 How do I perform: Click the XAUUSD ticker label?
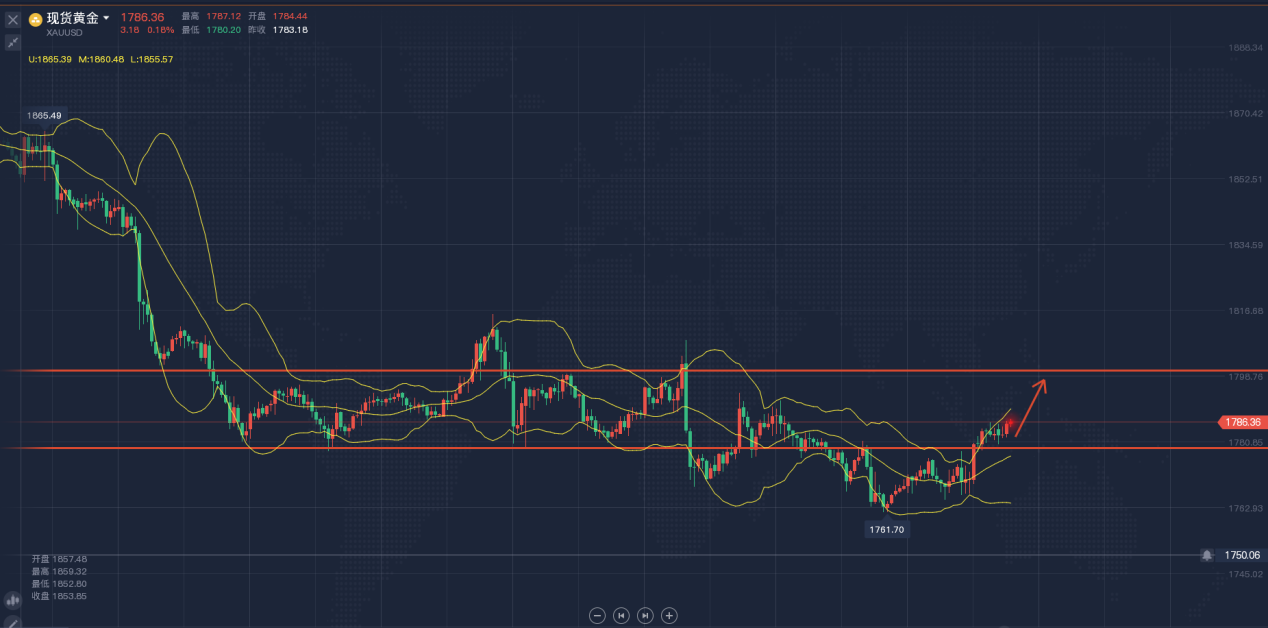64,33
